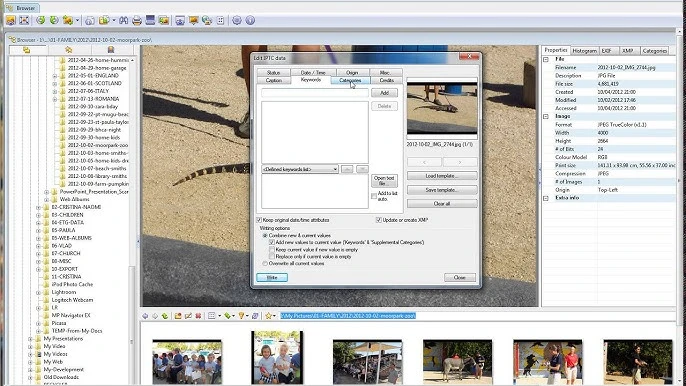Click the Contact sheet grid icon

click(220, 20)
